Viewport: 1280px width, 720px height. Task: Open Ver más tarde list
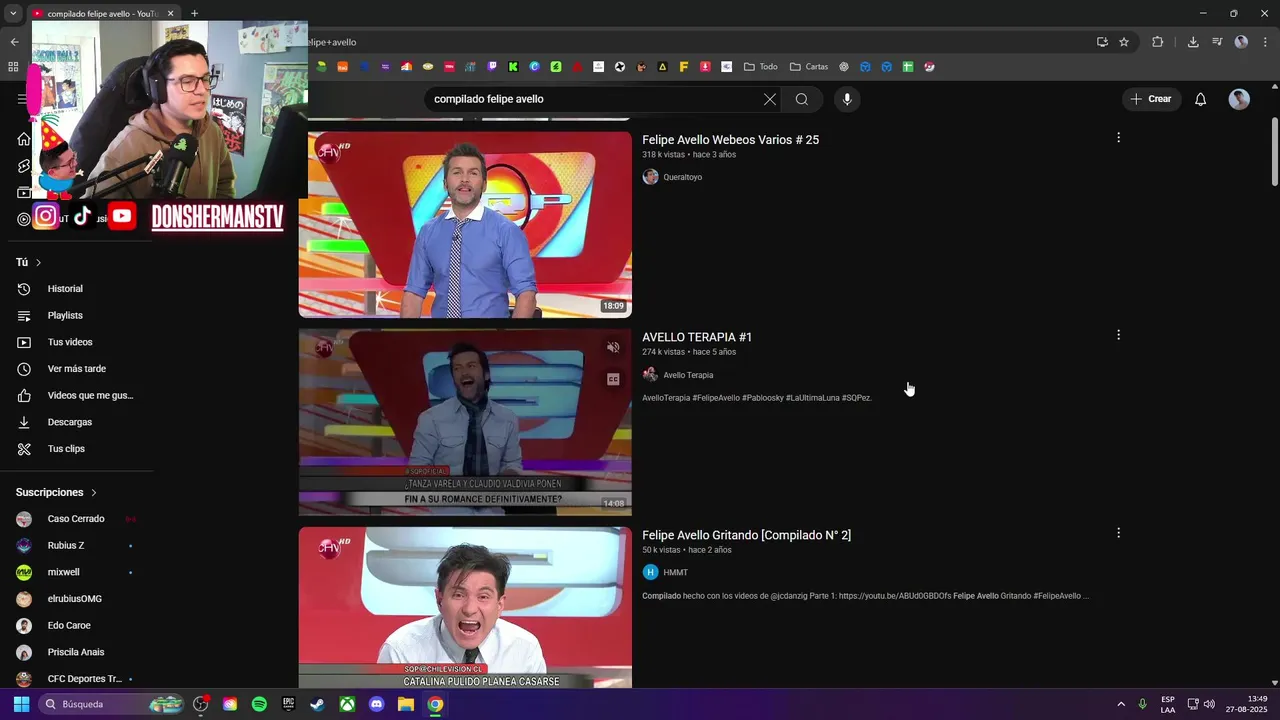click(76, 369)
